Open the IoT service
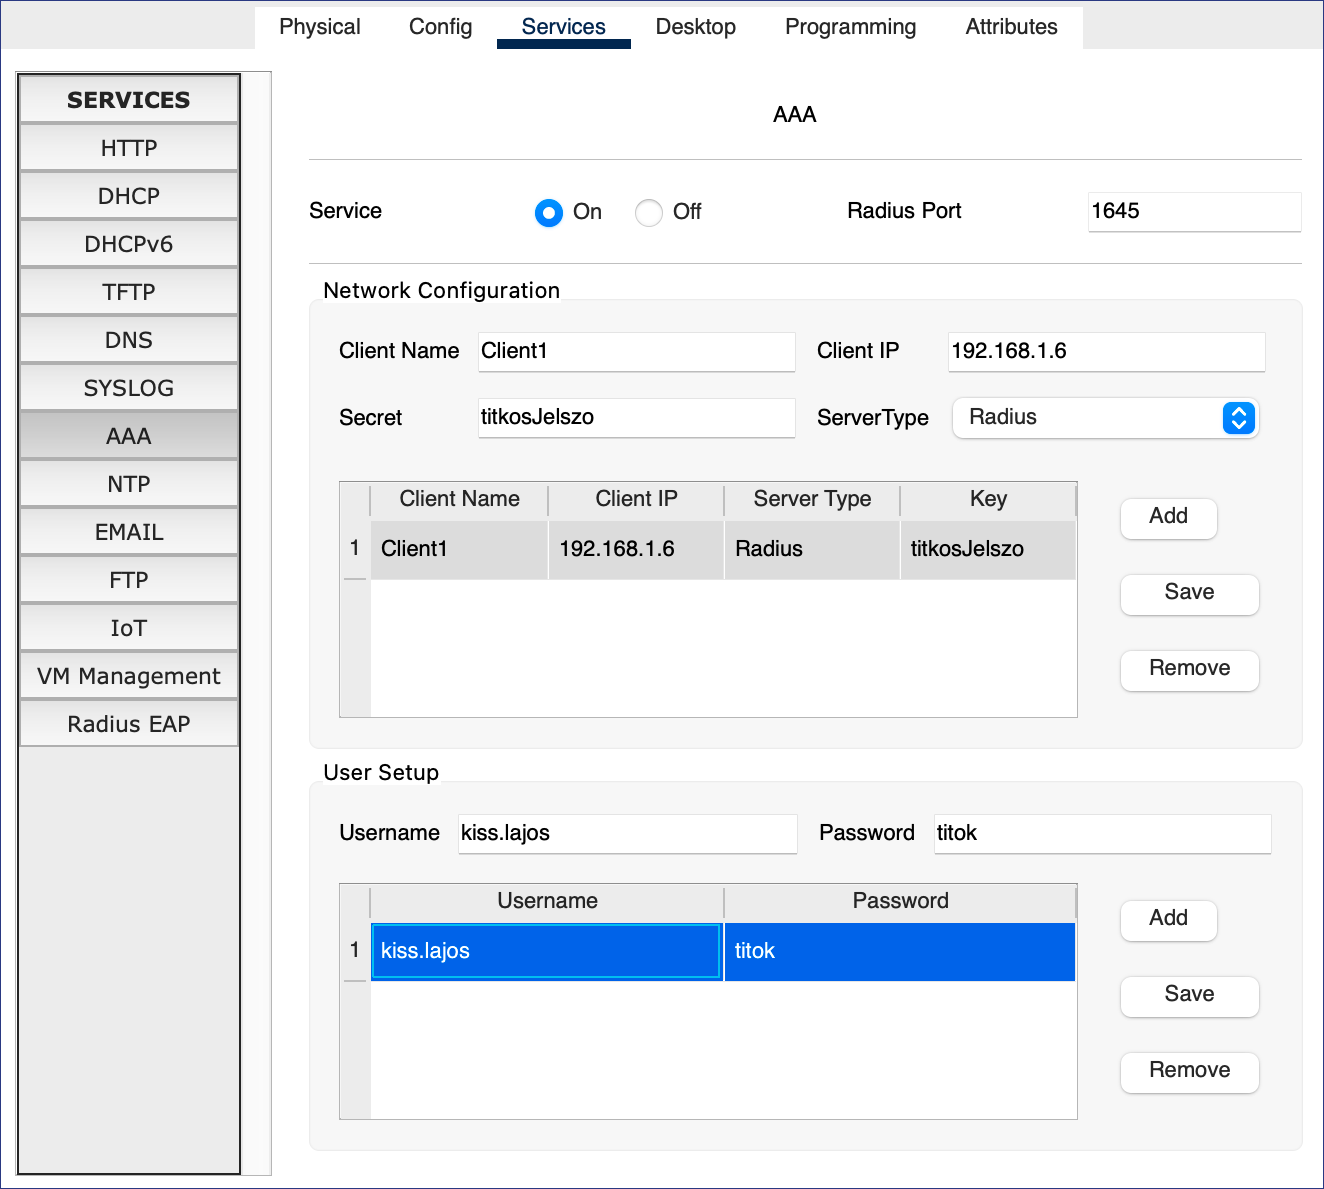The height and width of the screenshot is (1189, 1324). click(129, 628)
